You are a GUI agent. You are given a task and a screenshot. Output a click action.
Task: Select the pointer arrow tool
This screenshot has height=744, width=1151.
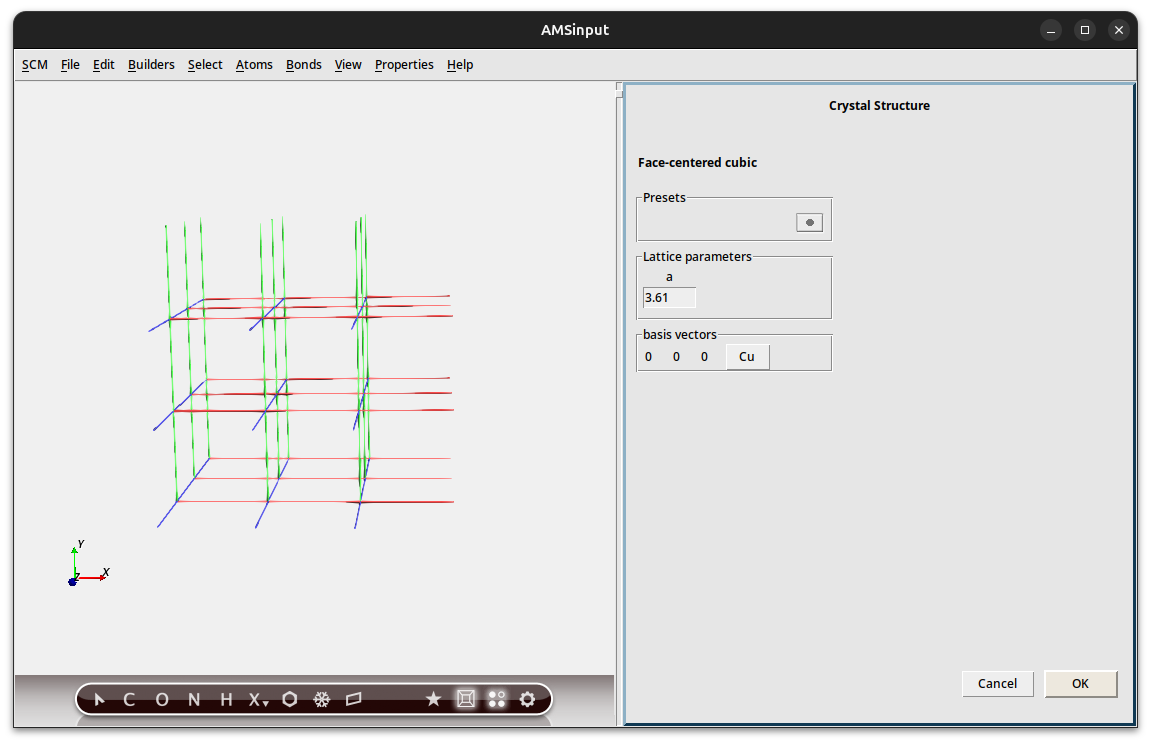tap(99, 700)
